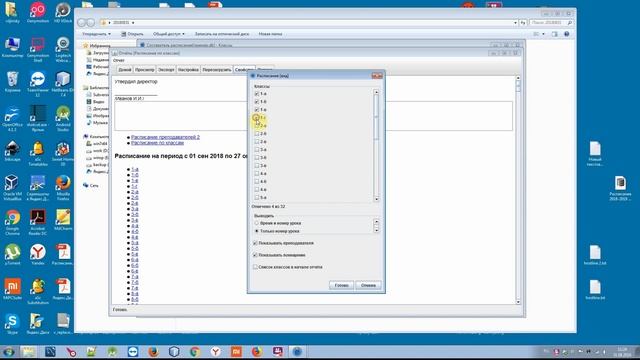
Task: Open Genymotion desktop shortcut
Action: [38, 12]
